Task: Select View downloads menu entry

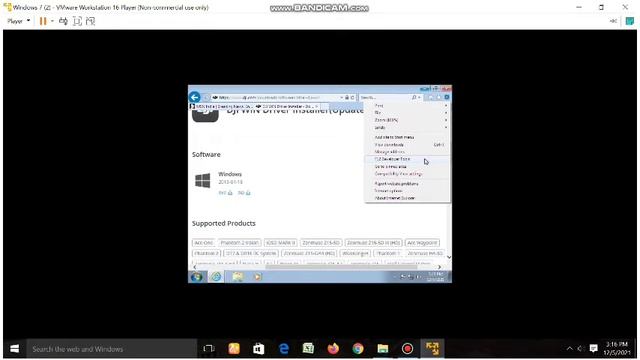Action: [407, 145]
